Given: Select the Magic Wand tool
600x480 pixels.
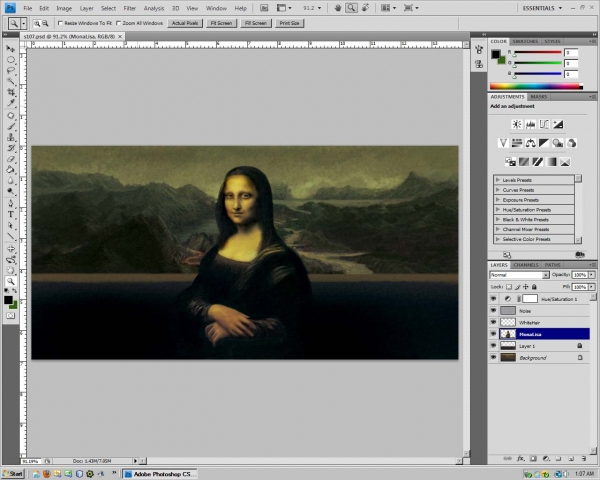Looking at the screenshot, I should pyautogui.click(x=10, y=82).
